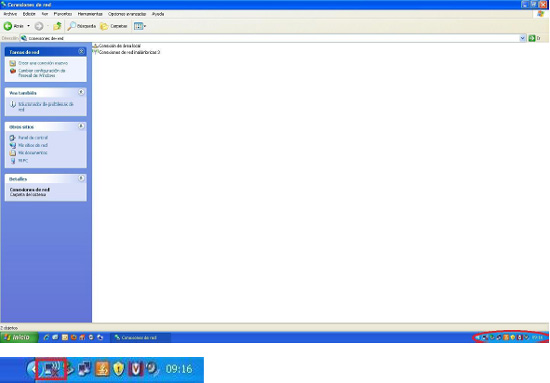This screenshot has width=550, height=383.
Task: Collapse the Otros sitios panel
Action: 81,126
